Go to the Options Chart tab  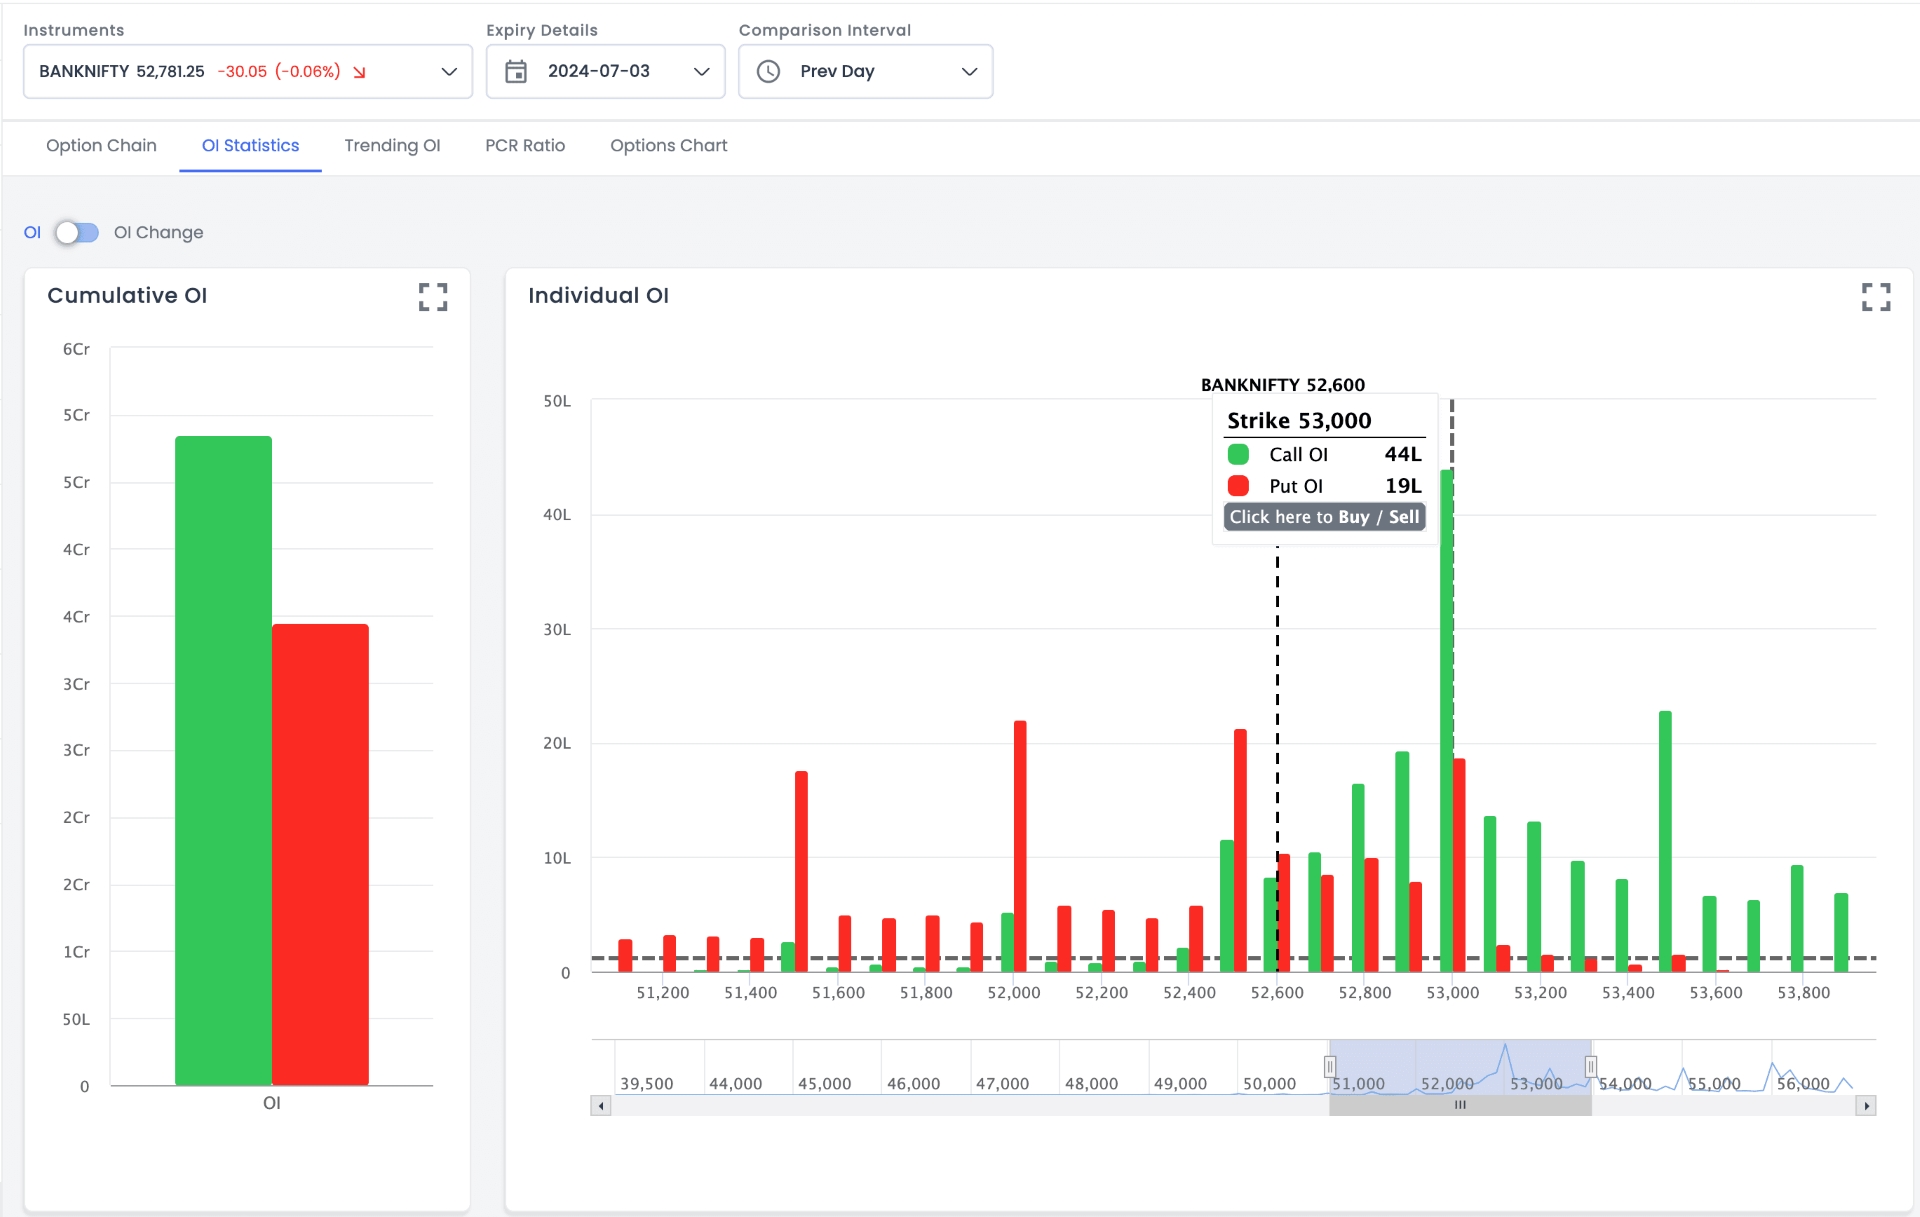[668, 145]
